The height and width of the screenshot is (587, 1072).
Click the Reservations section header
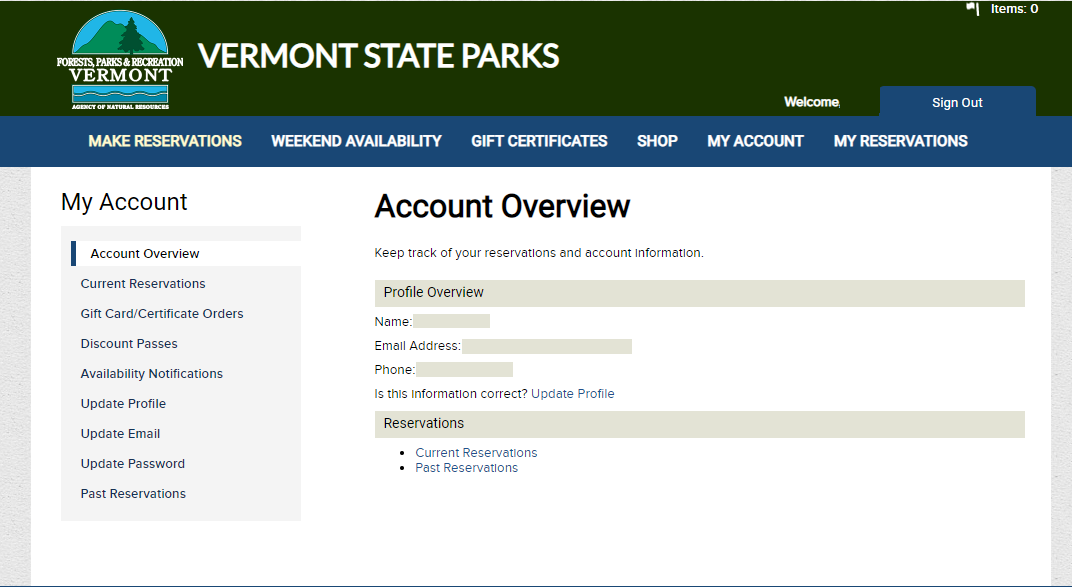[699, 424]
